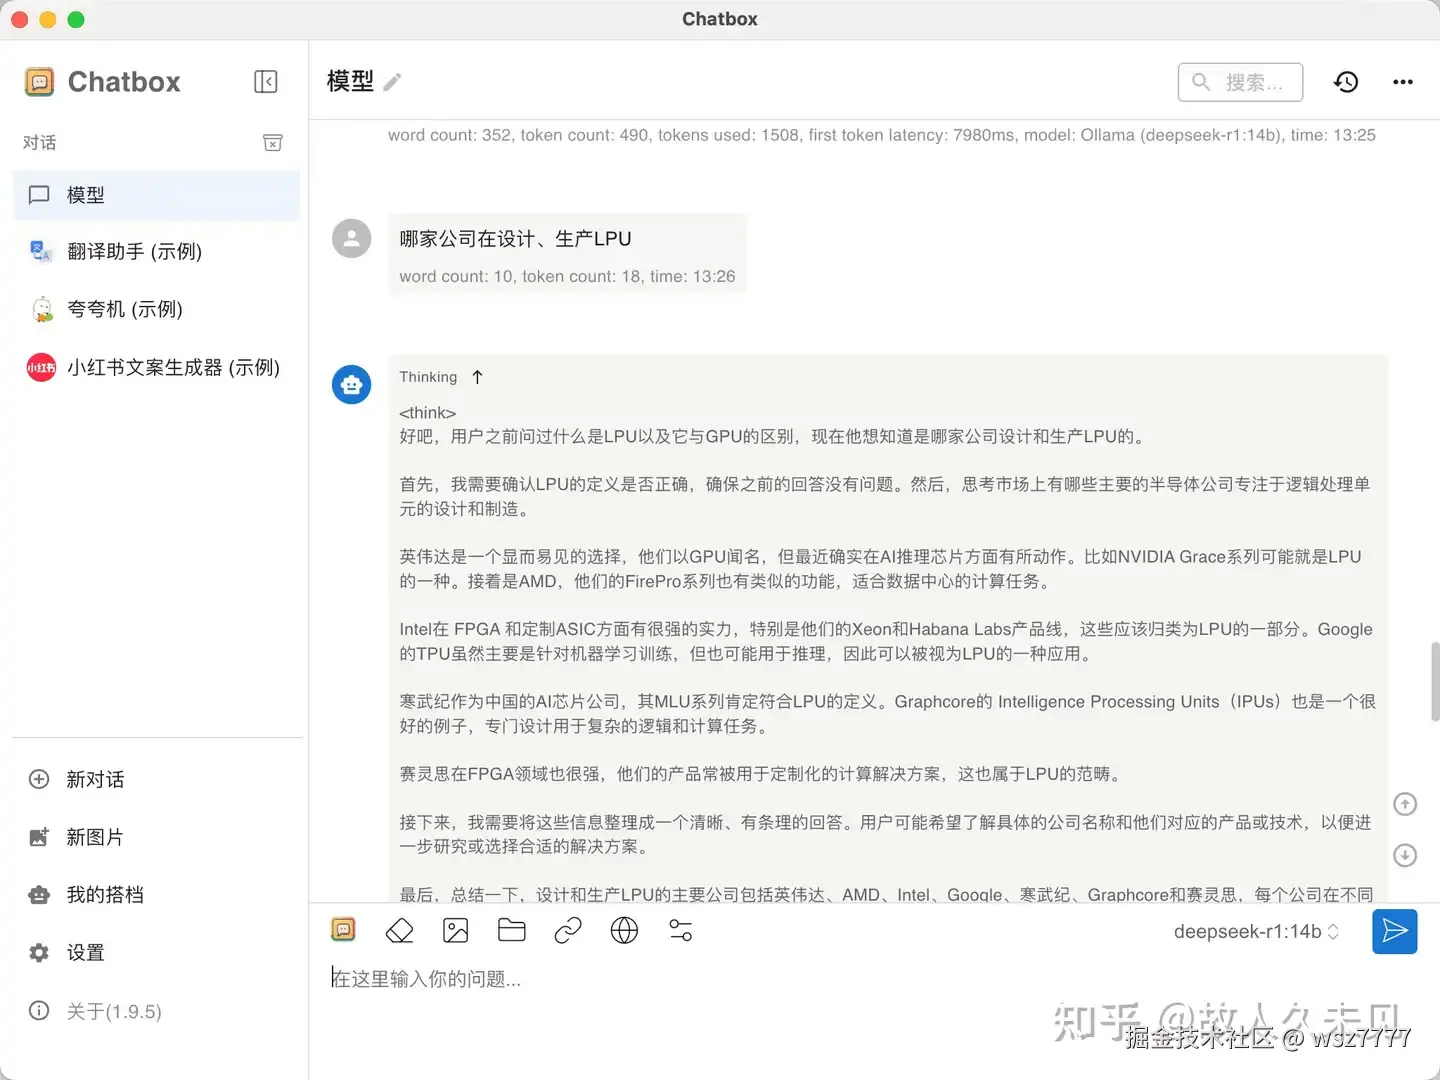
Task: Attach an image via picture icon
Action: (455, 931)
